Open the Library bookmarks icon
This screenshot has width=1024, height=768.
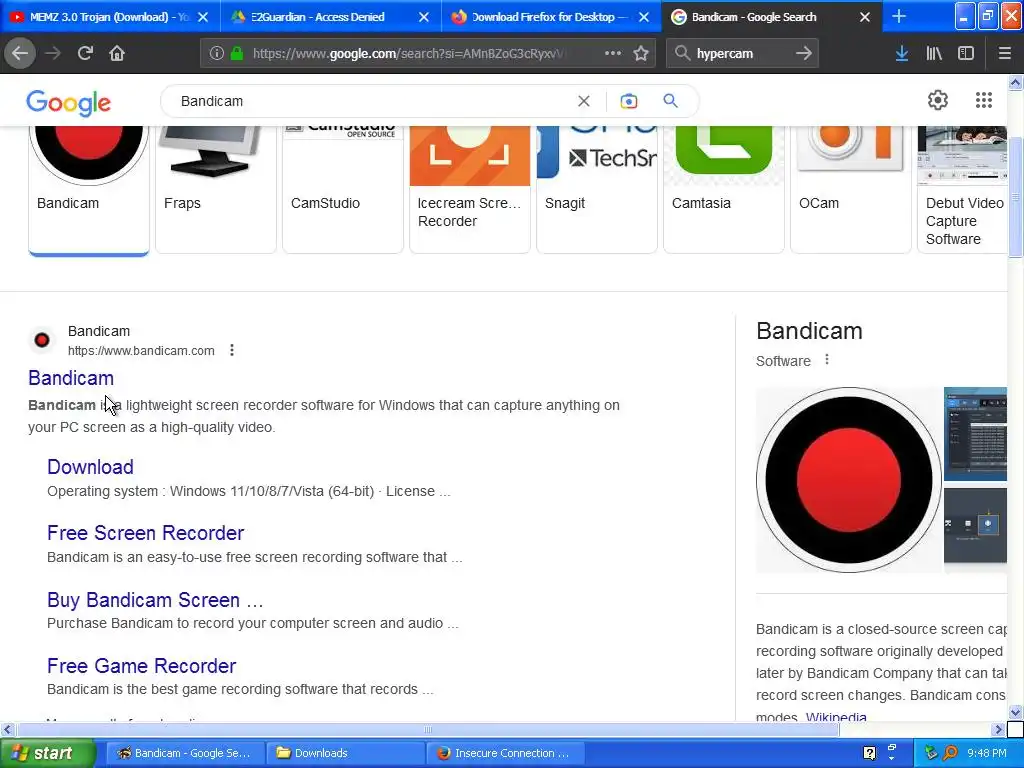tap(934, 54)
